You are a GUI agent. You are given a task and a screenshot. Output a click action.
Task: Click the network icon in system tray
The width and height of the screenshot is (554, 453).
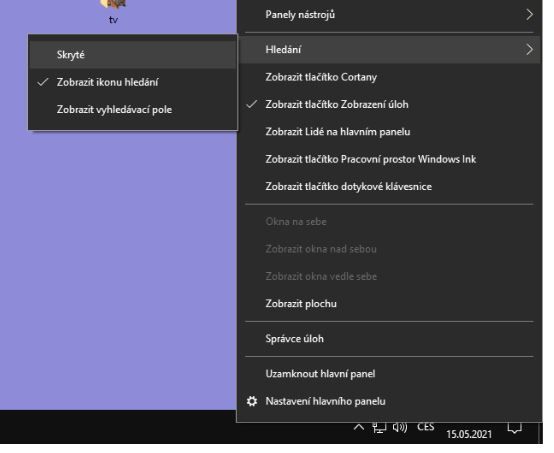379,428
